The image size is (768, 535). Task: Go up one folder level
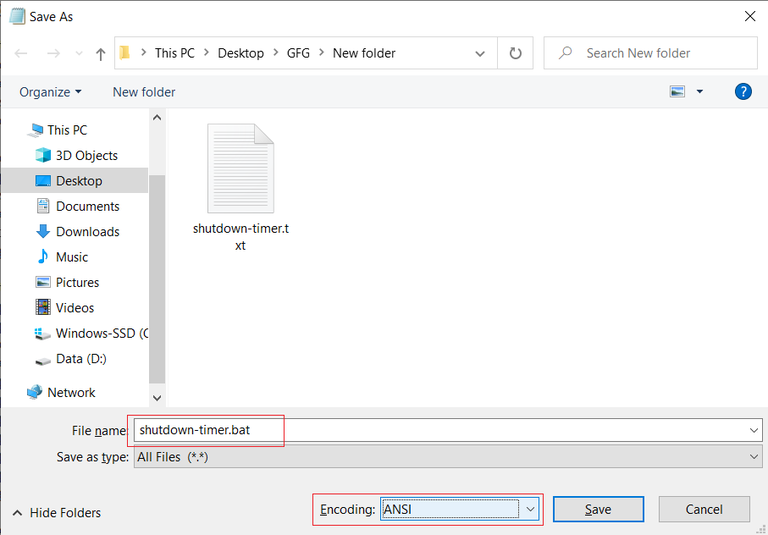[x=101, y=53]
